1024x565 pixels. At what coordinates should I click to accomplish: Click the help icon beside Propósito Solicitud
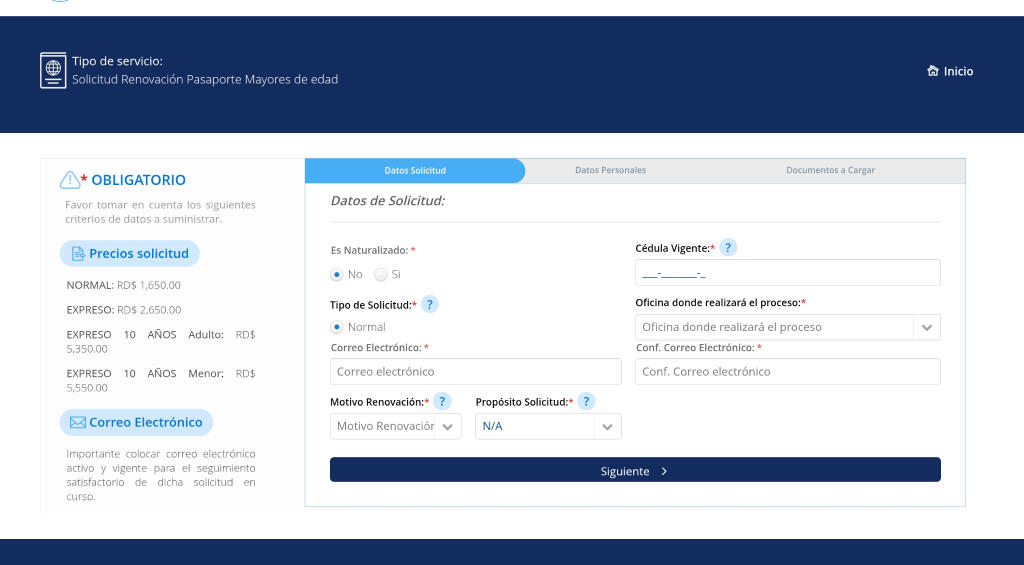(x=586, y=401)
